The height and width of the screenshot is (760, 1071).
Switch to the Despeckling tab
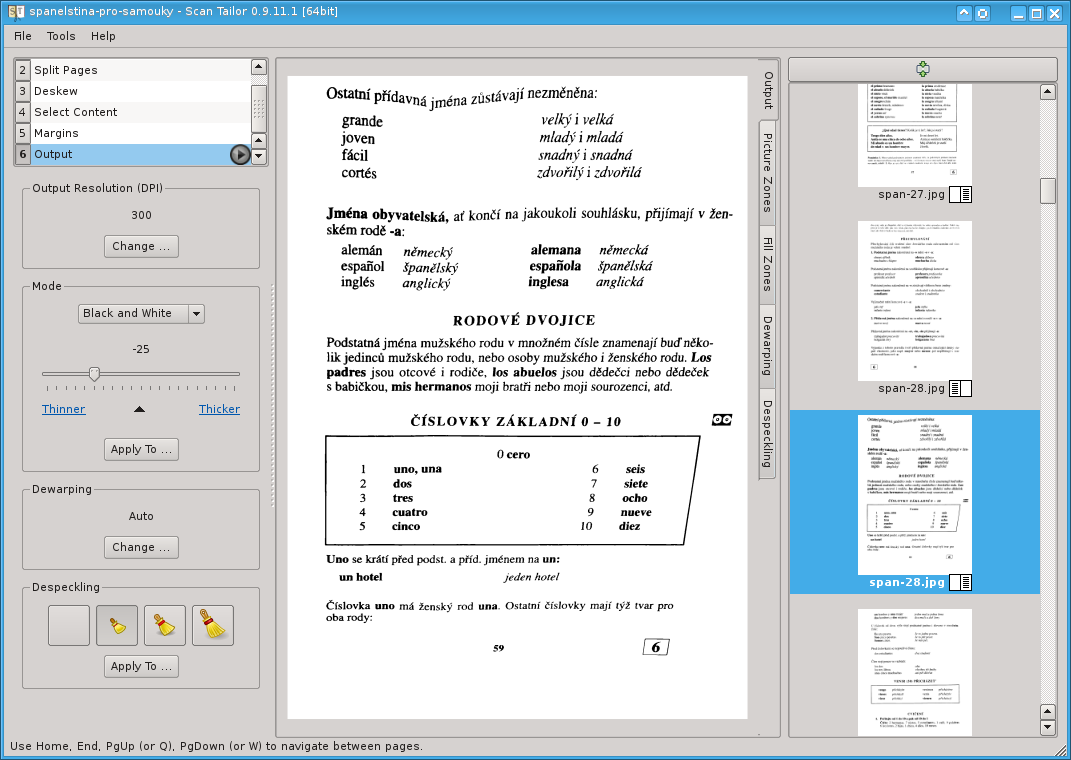coord(768,434)
